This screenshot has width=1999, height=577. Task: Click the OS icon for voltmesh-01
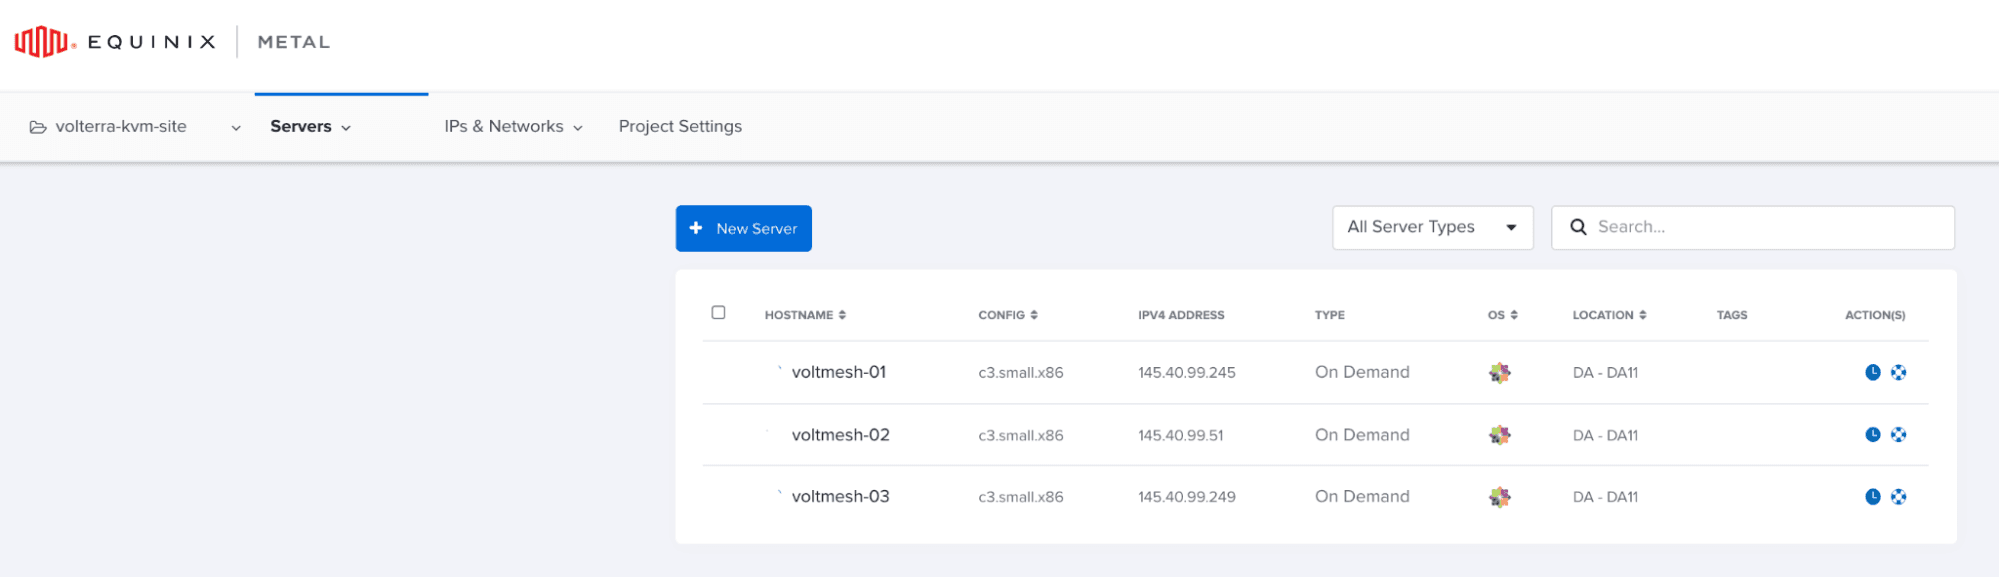[x=1499, y=373]
